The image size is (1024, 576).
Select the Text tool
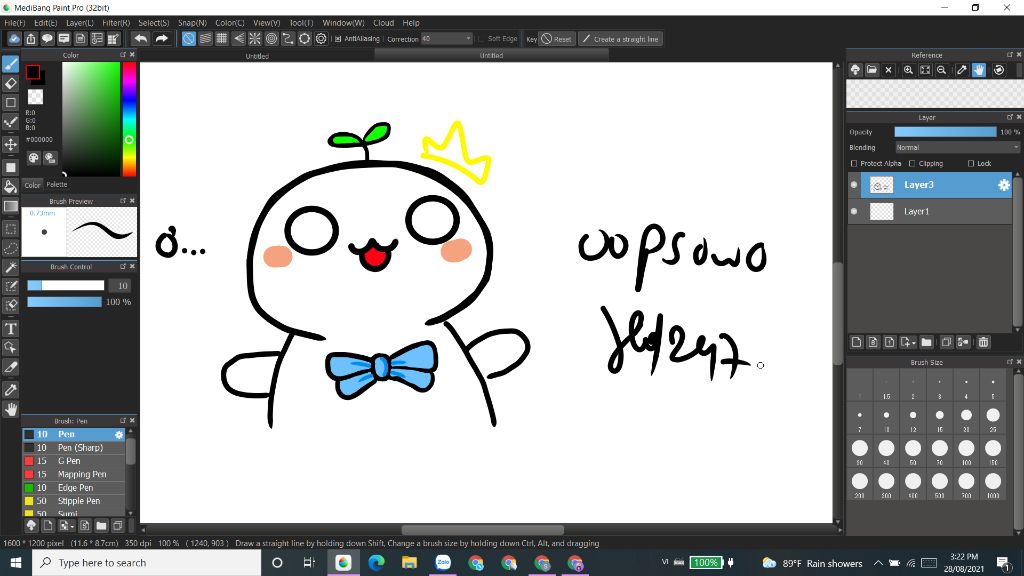pos(10,328)
